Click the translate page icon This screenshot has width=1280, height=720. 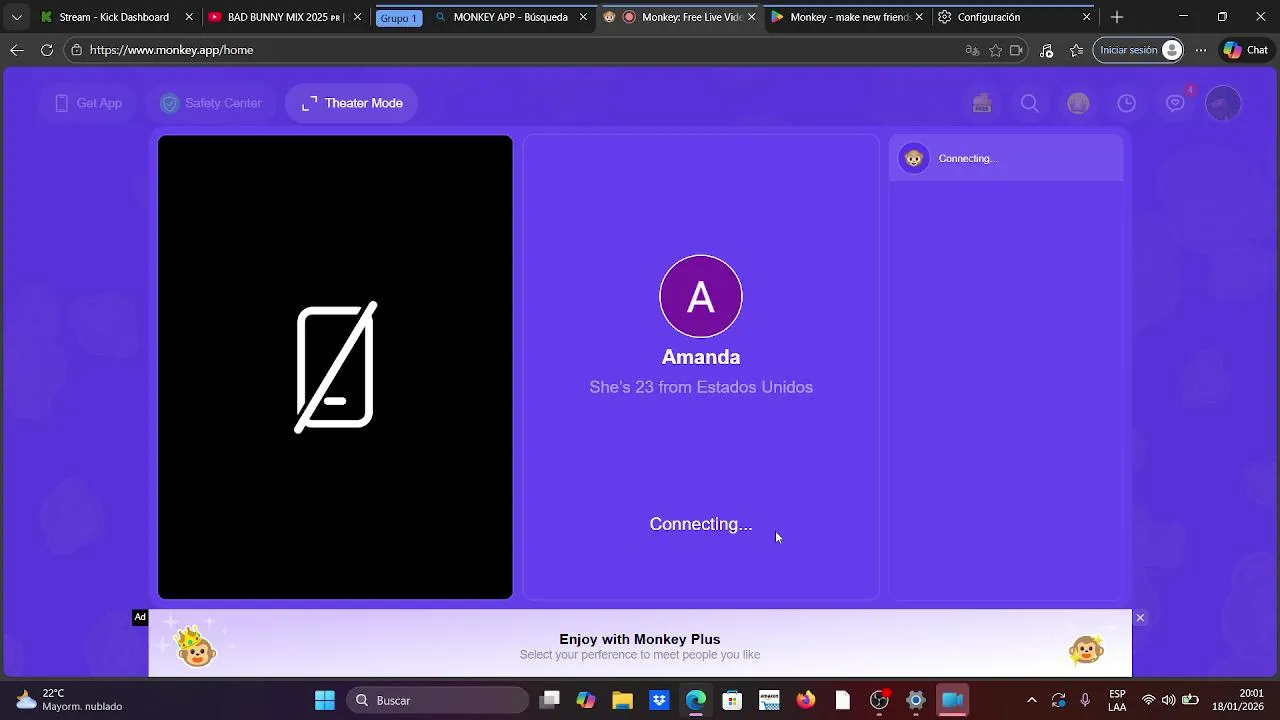click(x=972, y=50)
